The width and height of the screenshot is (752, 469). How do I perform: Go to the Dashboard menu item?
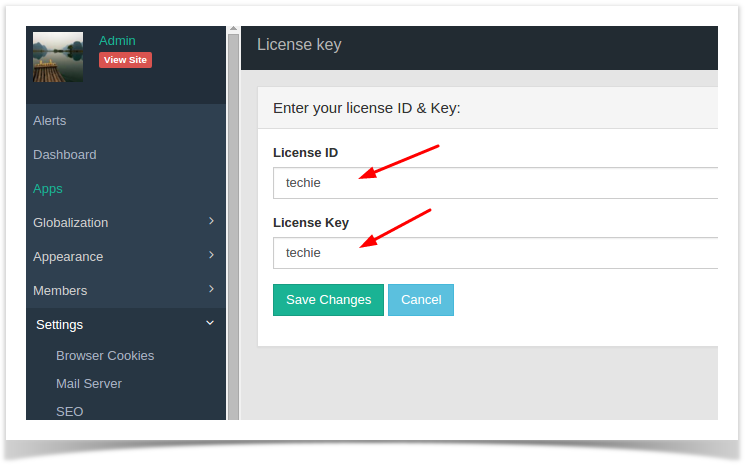[65, 154]
